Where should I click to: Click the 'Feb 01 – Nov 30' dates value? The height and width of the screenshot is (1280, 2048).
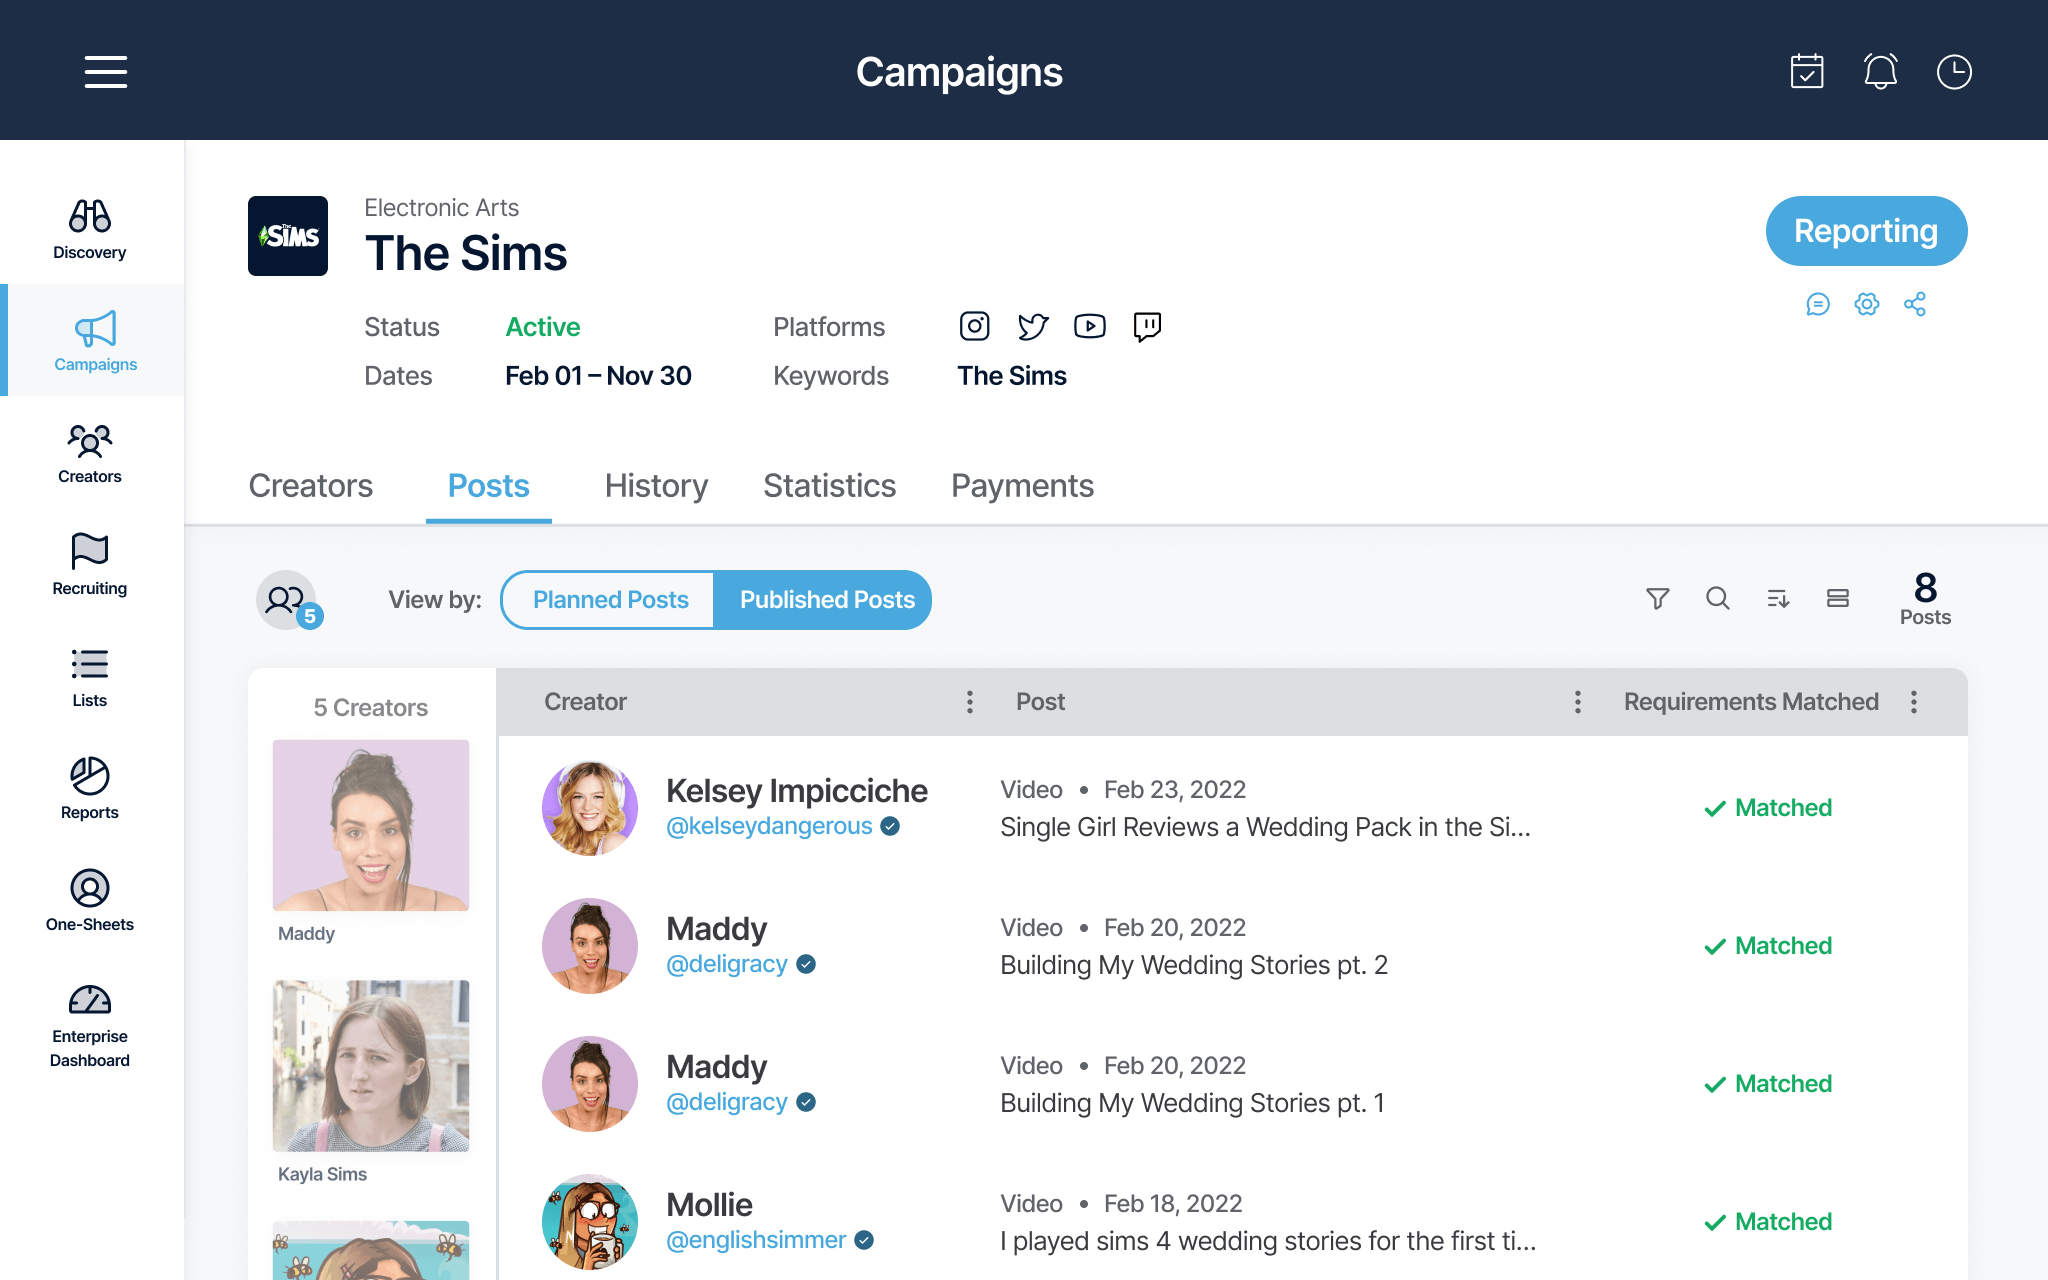[598, 376]
